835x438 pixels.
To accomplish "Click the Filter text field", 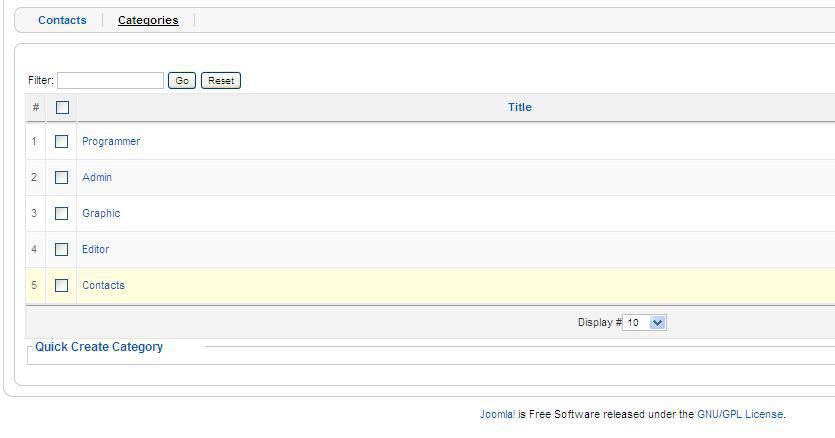I will pos(110,80).
